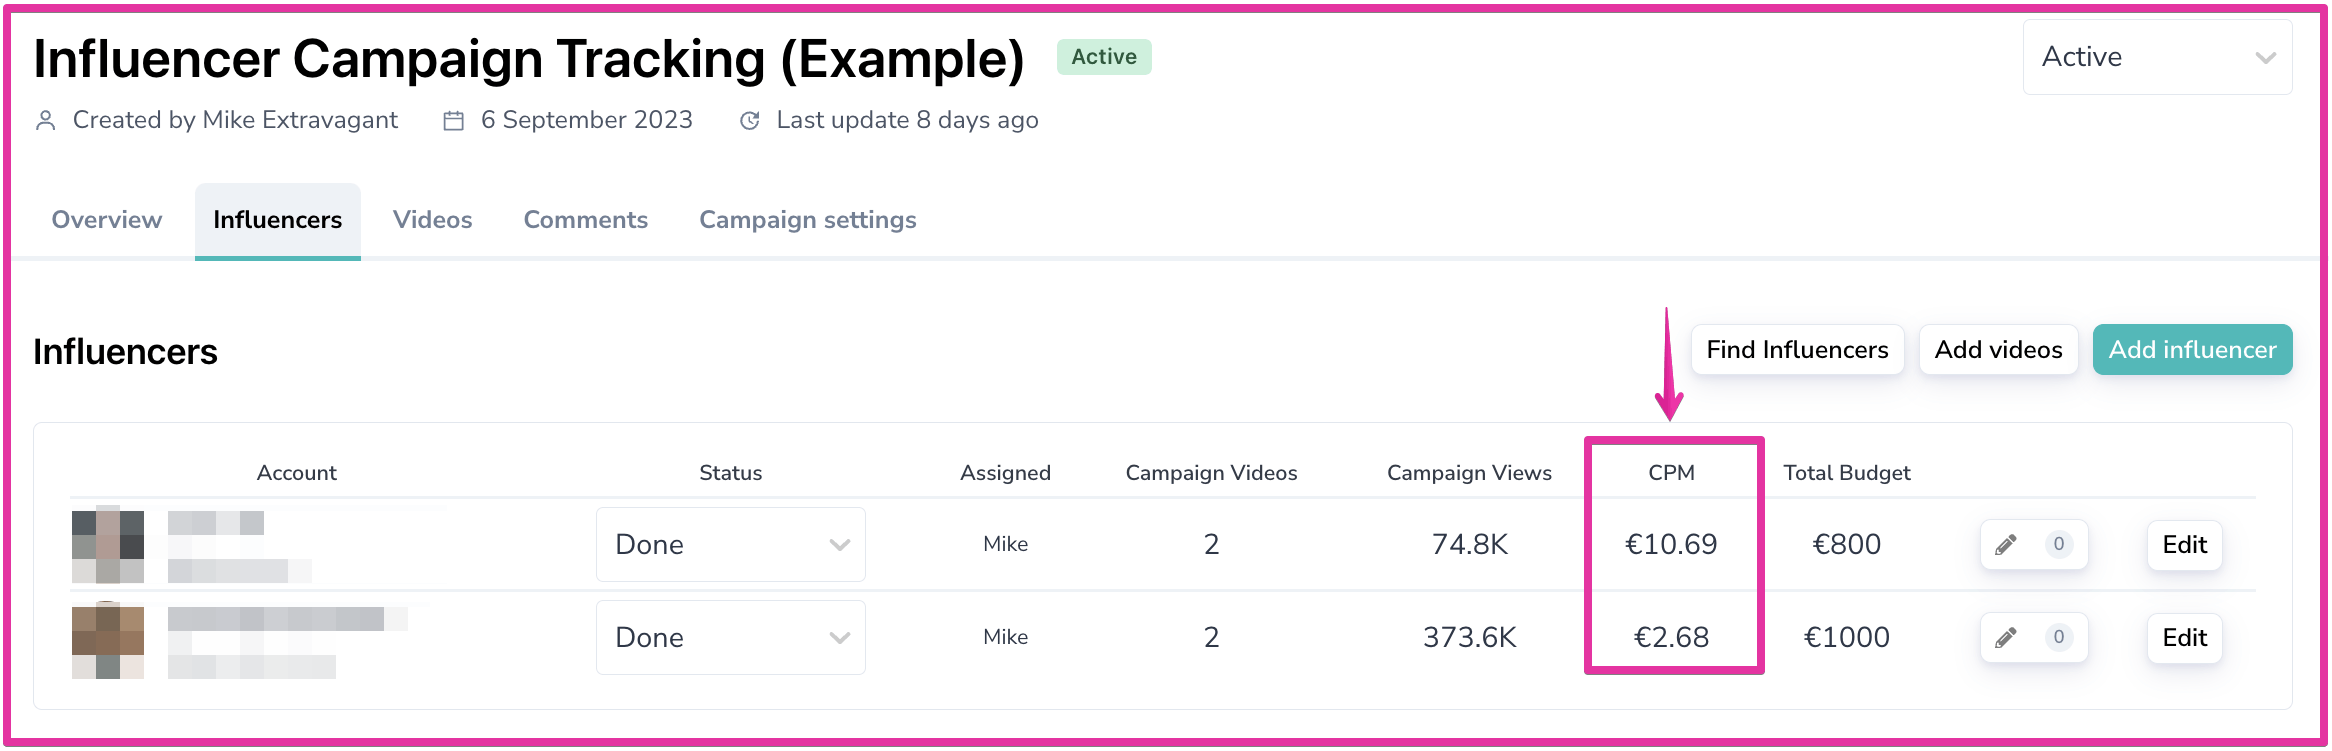Click the calendar date icon
Viewport: 2332px width, 751px height.
[454, 121]
